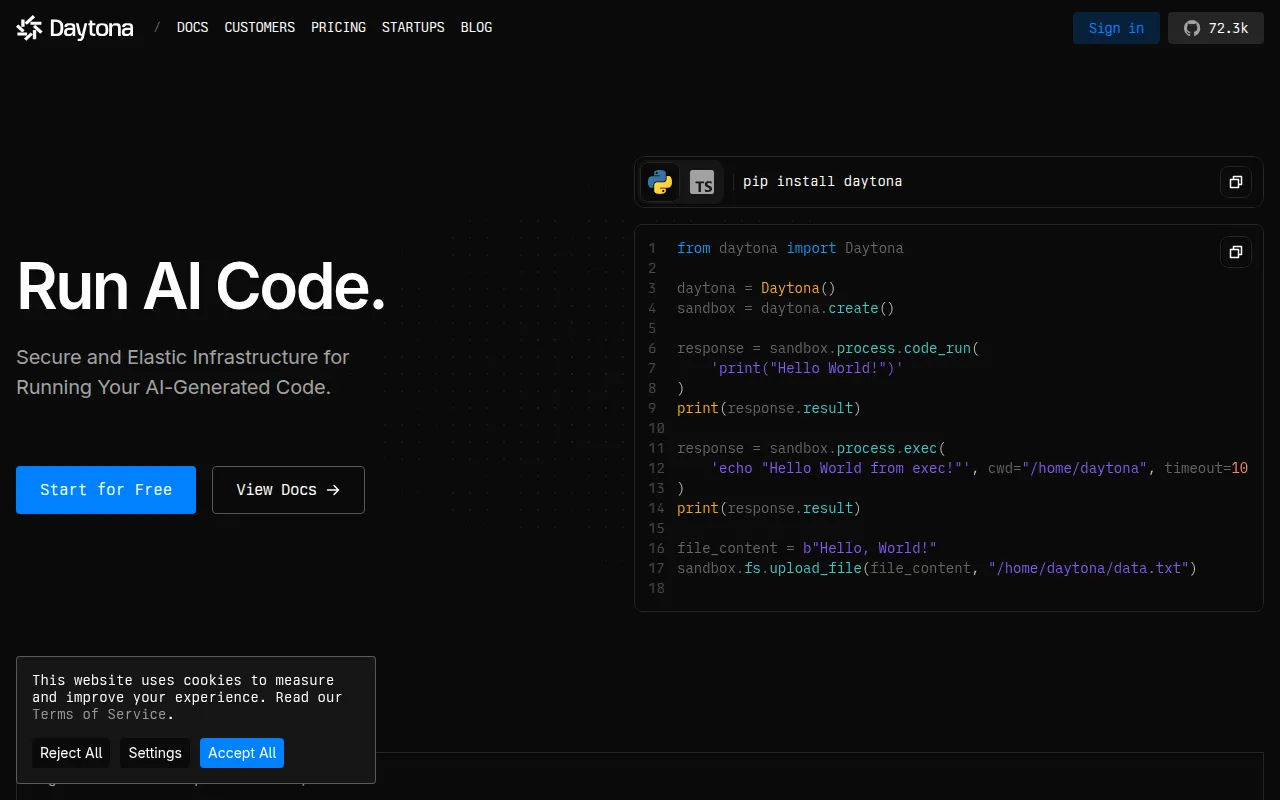The image size is (1280, 800).
Task: Click the Sign in button
Action: pyautogui.click(x=1116, y=28)
